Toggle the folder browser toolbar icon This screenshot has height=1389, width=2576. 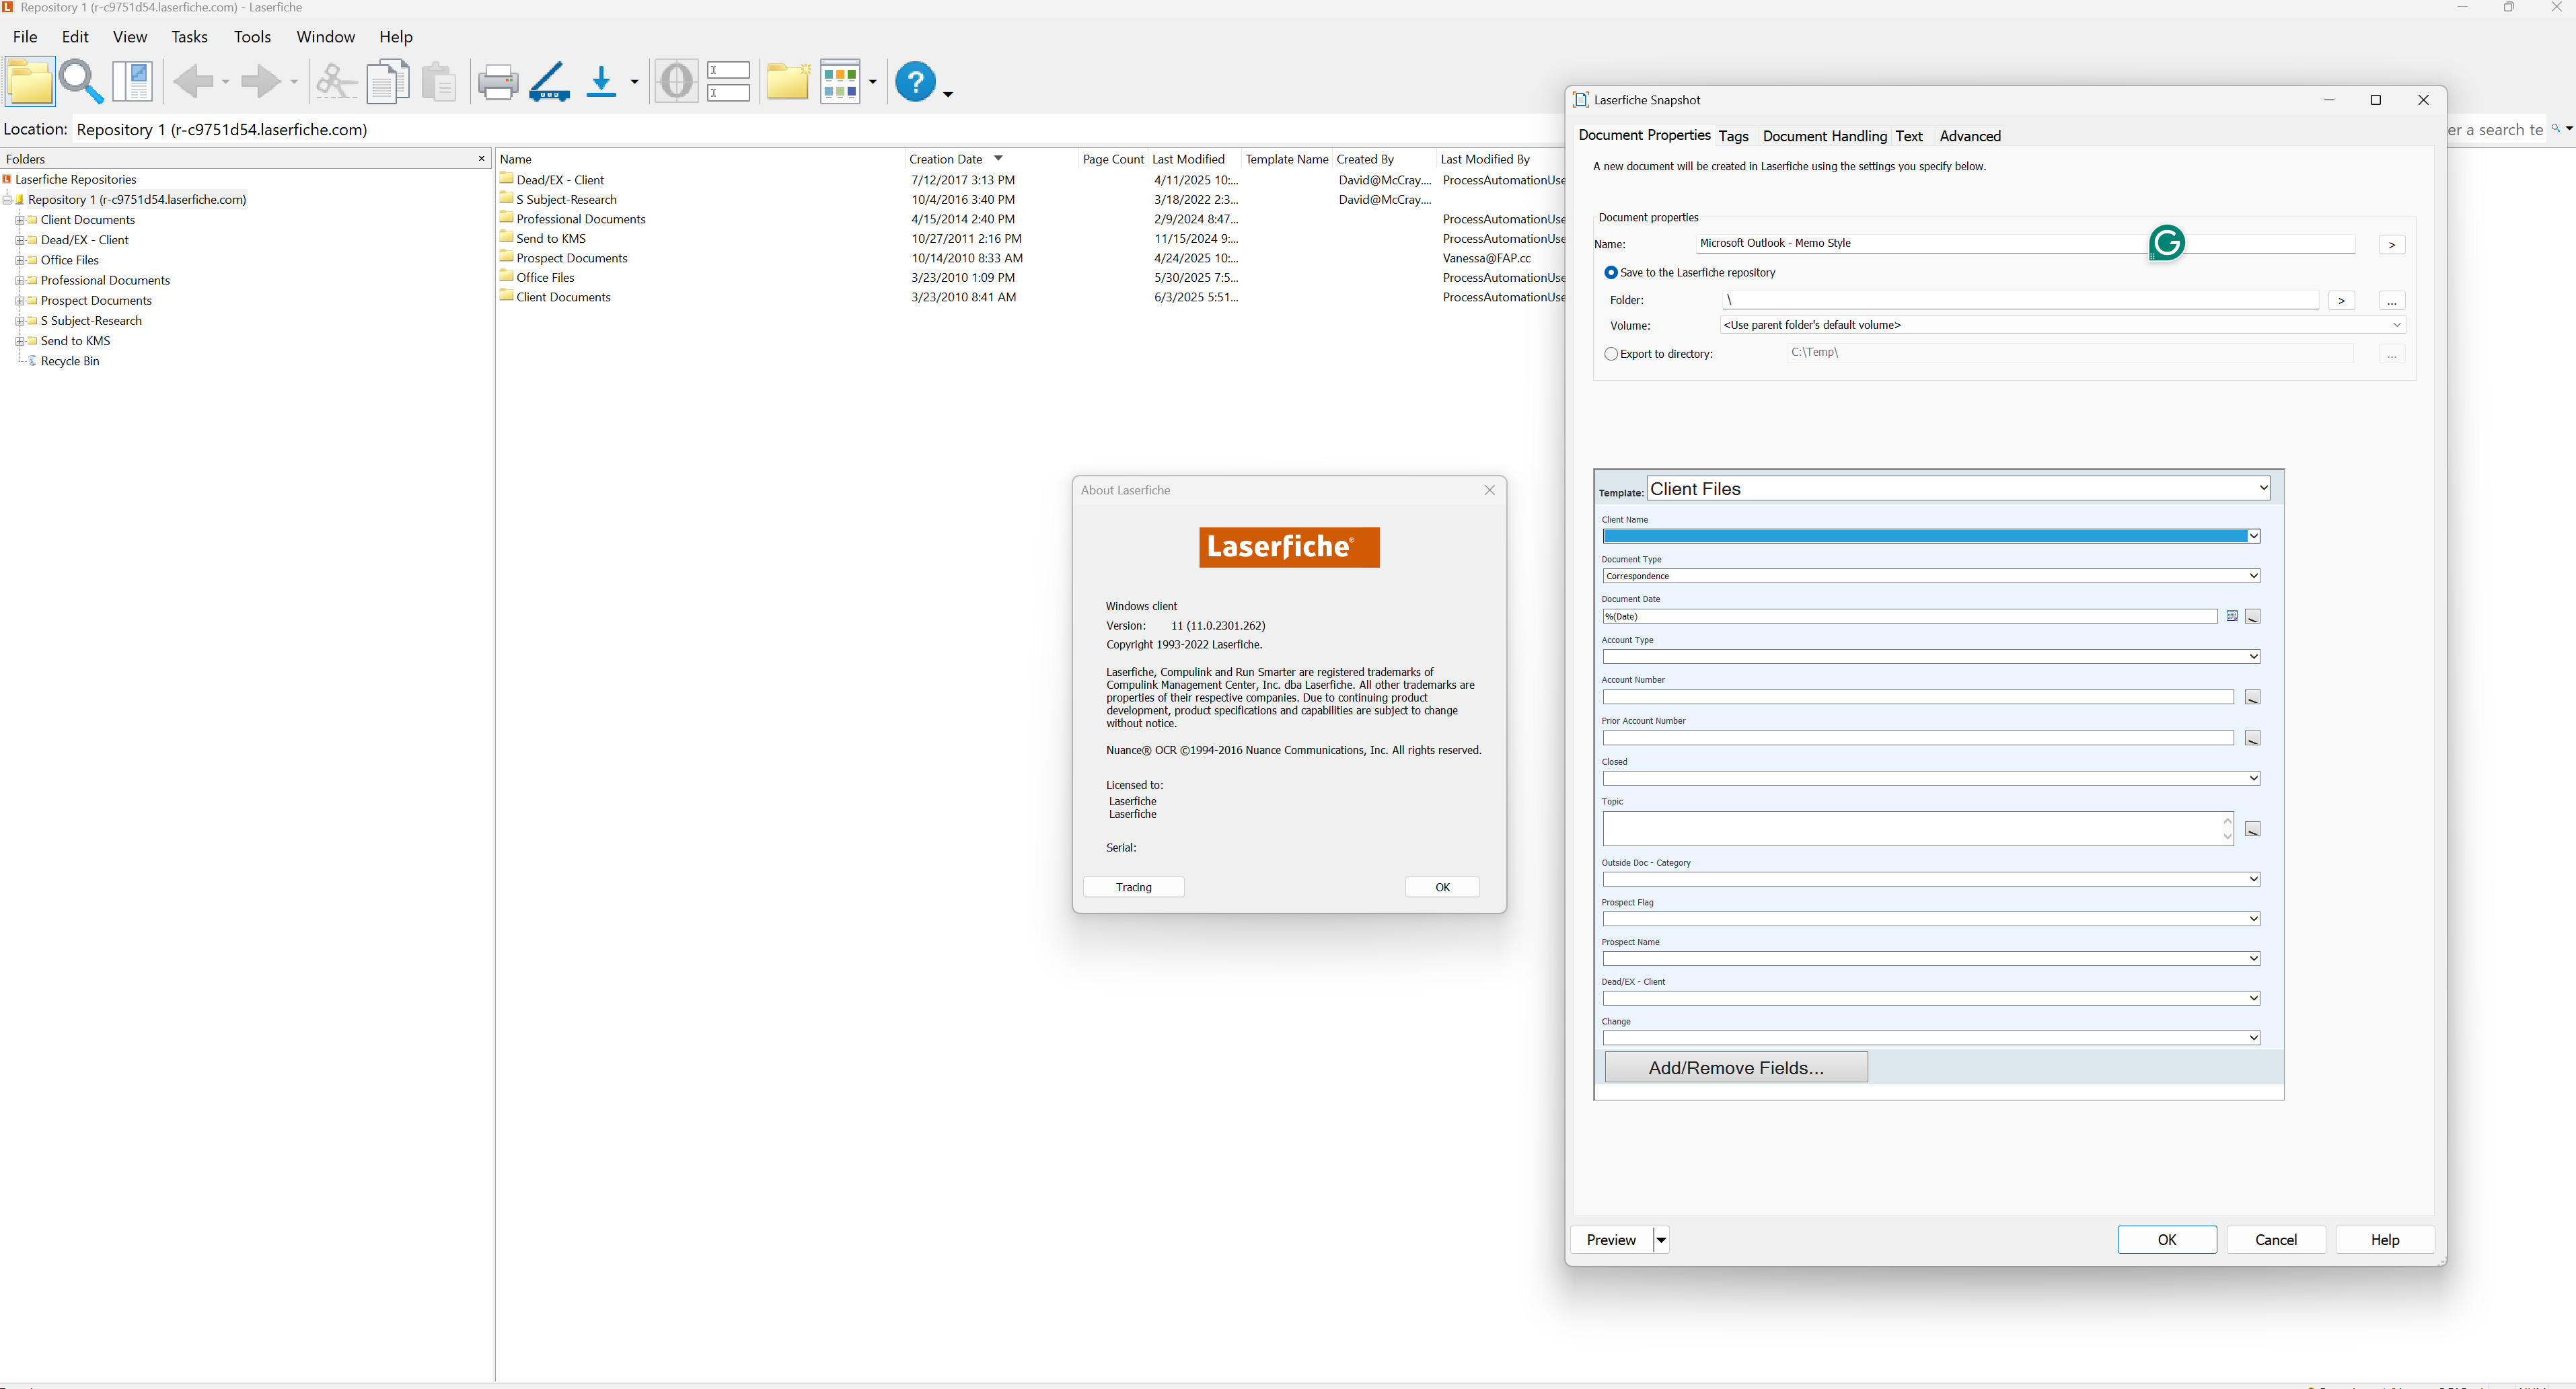click(30, 81)
